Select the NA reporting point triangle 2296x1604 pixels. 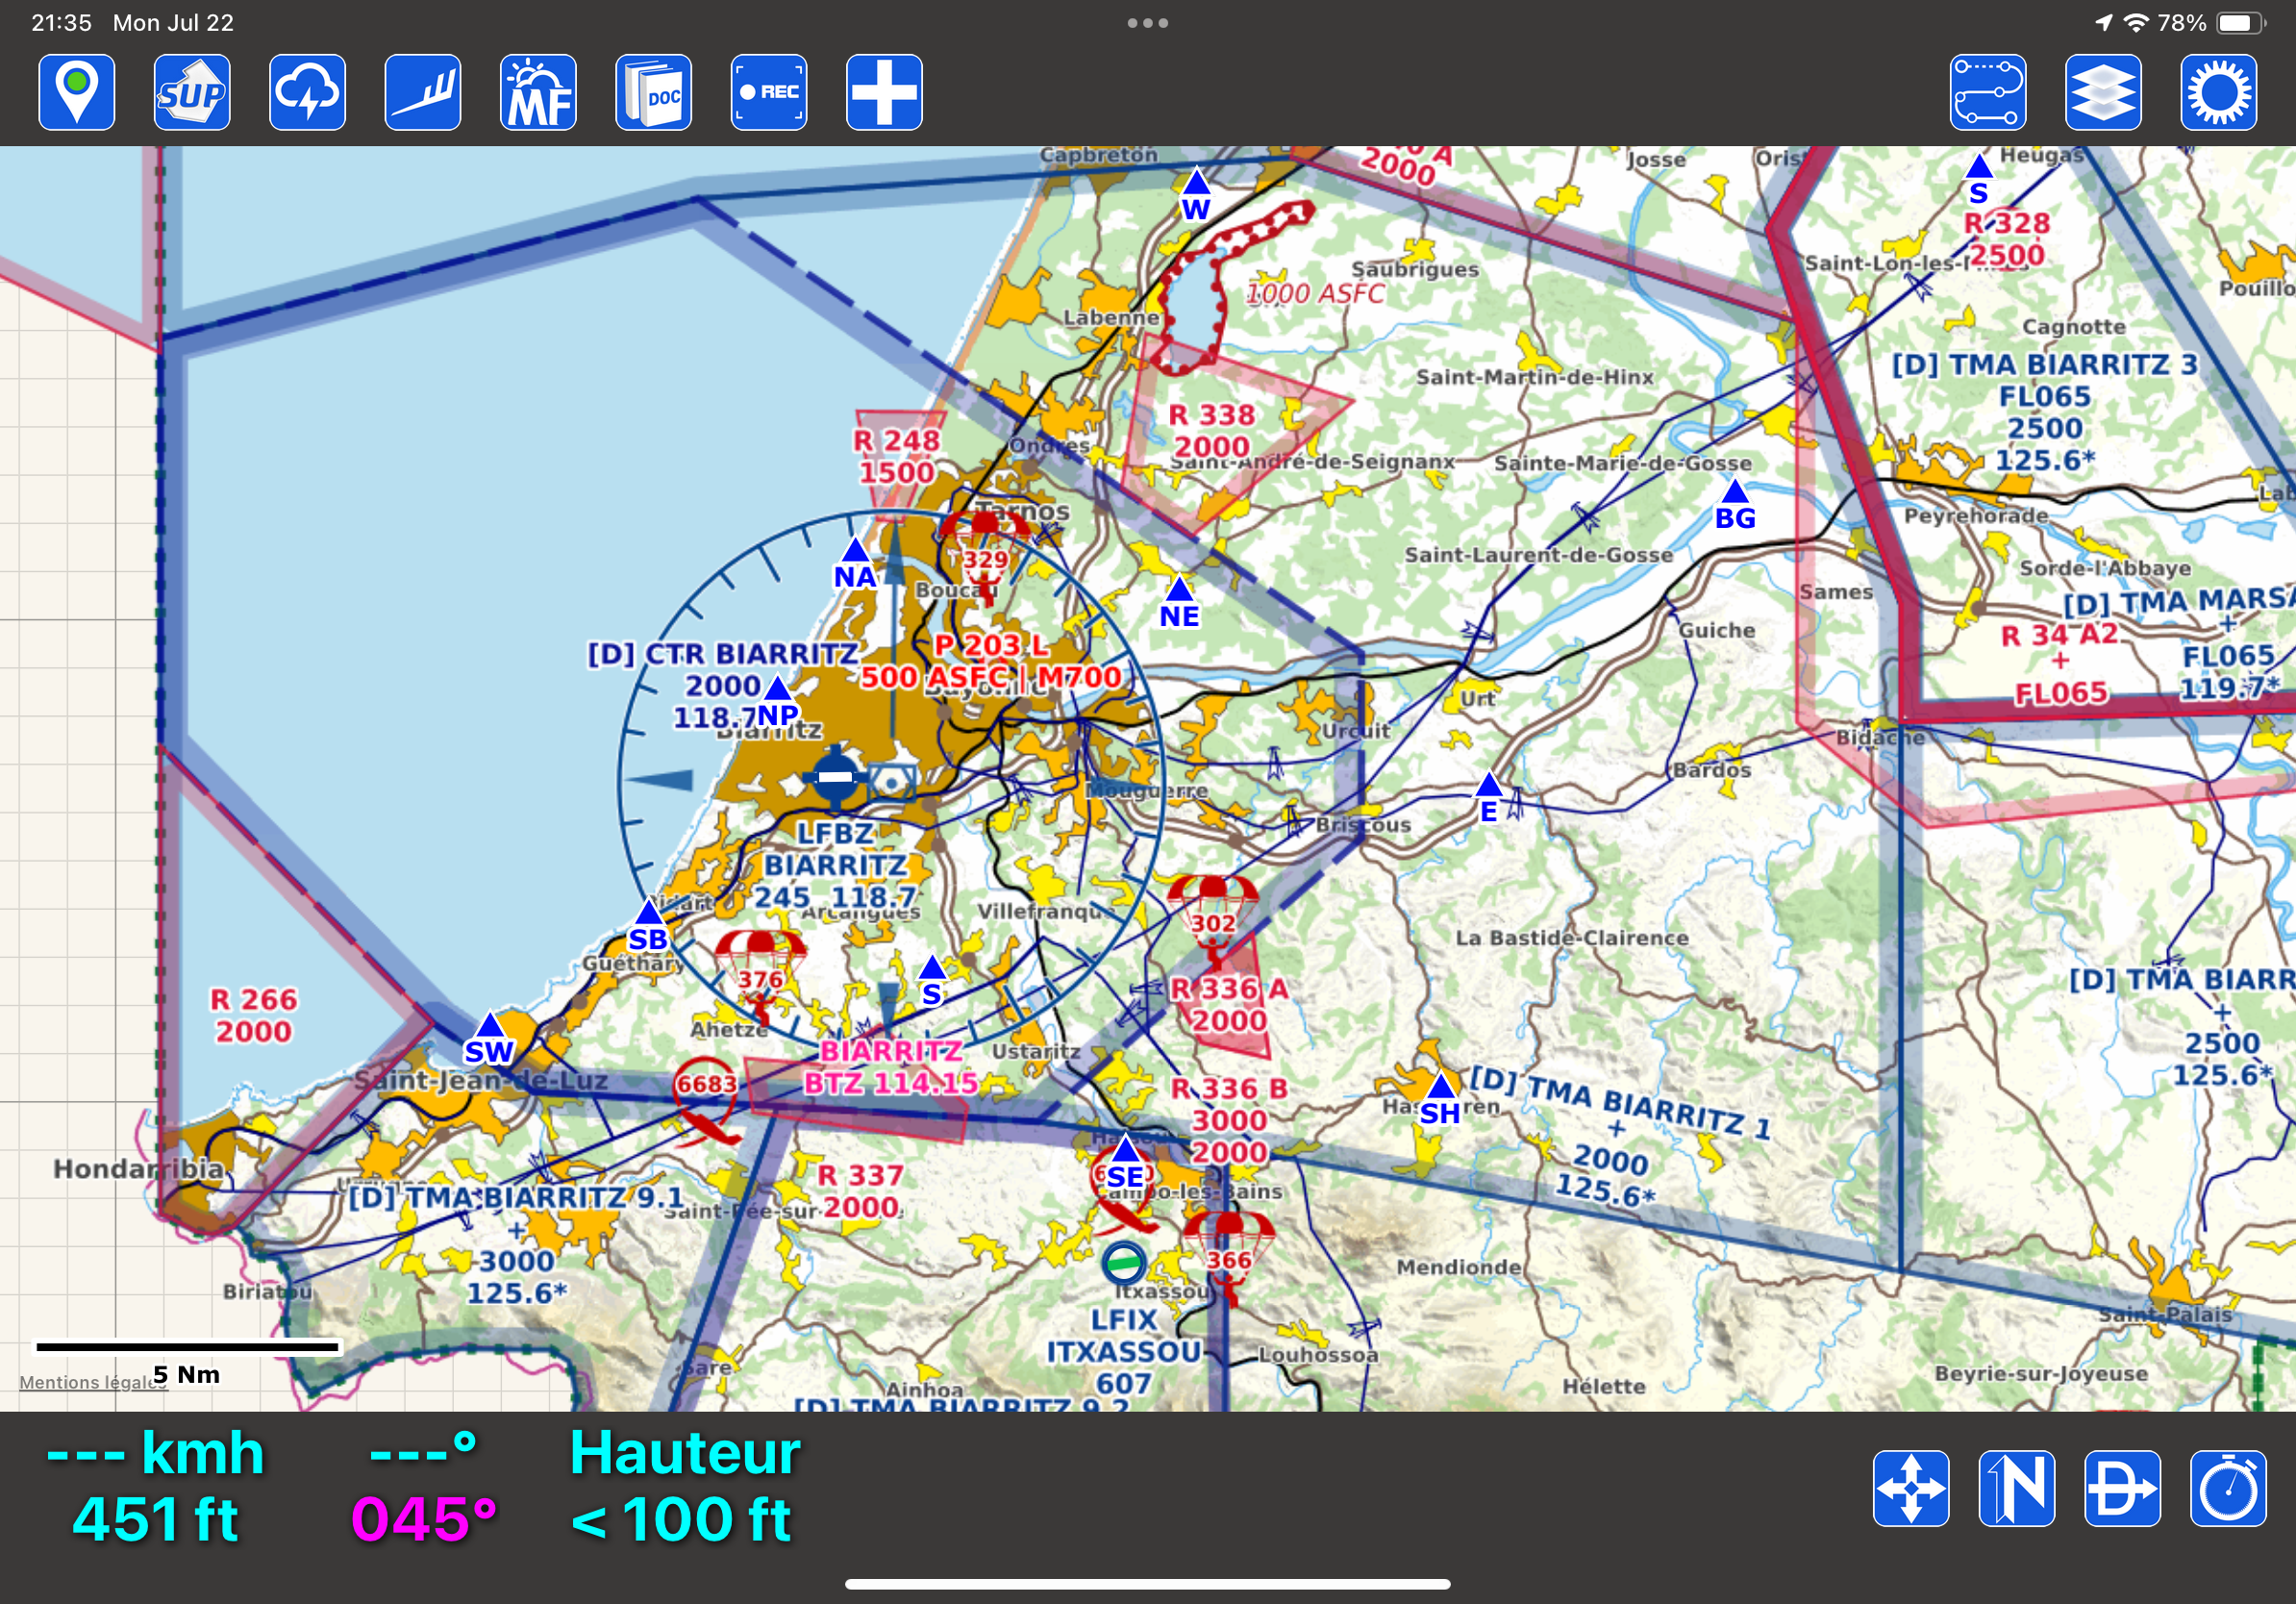coord(855,550)
